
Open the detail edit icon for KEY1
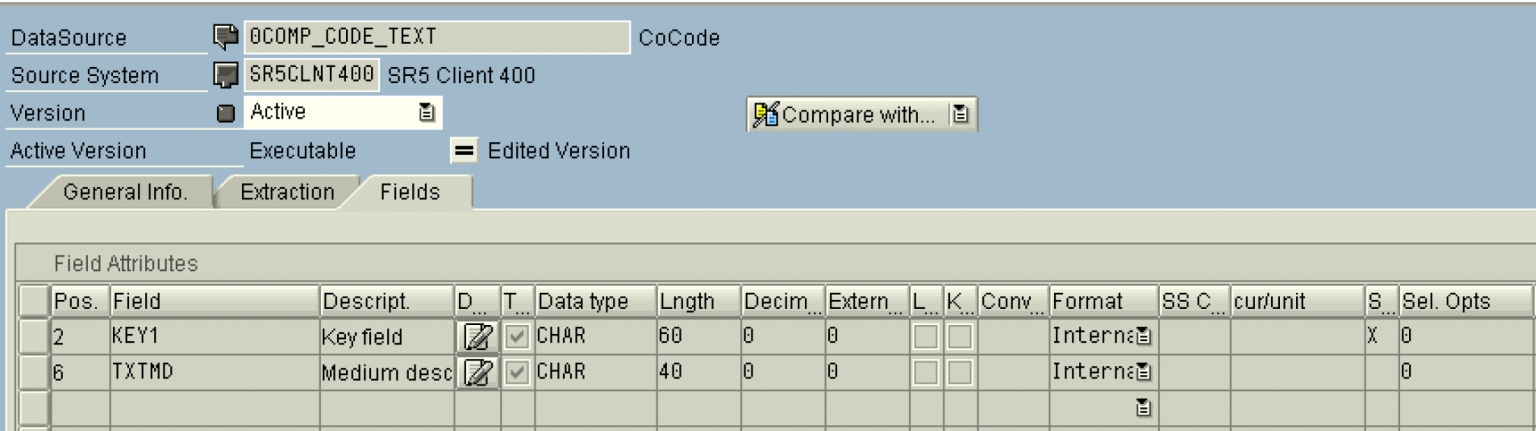(x=477, y=337)
